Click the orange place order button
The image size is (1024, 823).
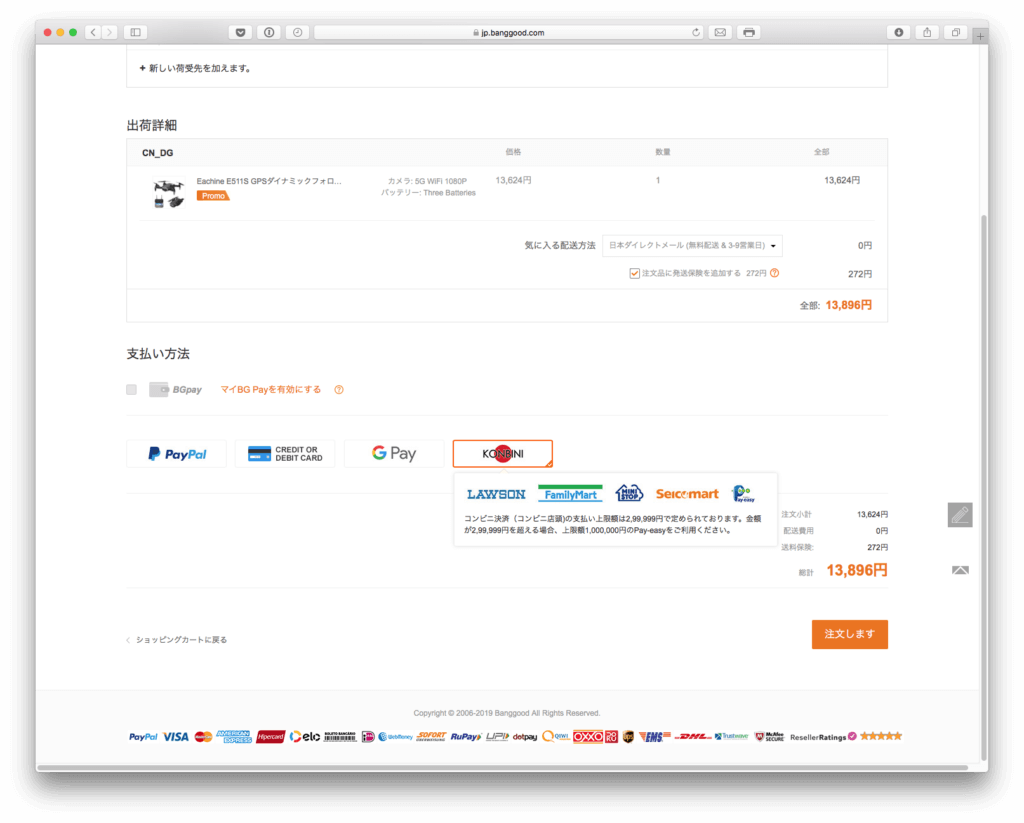(x=849, y=635)
